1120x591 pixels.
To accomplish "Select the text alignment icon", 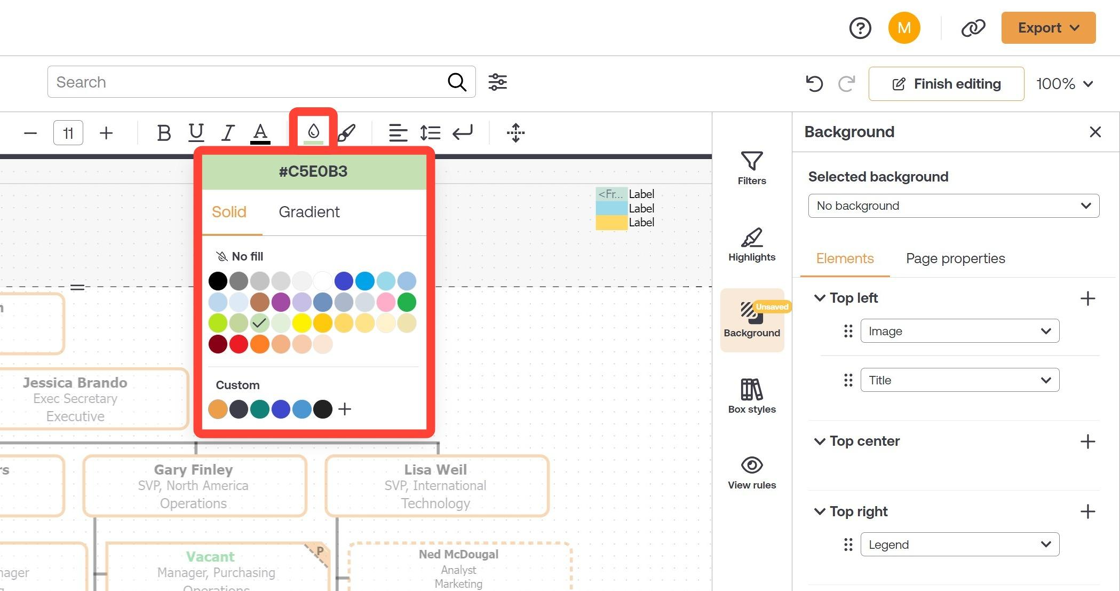I will point(397,131).
